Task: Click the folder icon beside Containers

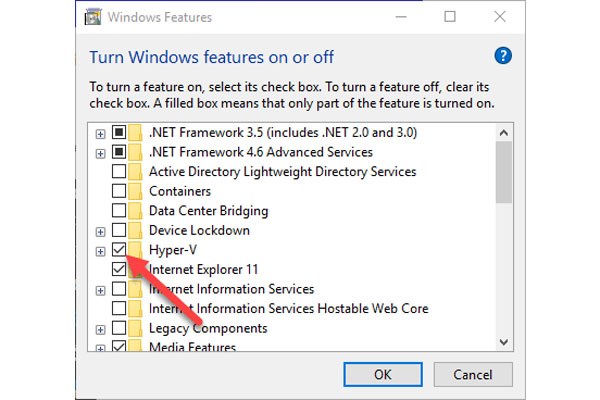Action: coord(135,191)
